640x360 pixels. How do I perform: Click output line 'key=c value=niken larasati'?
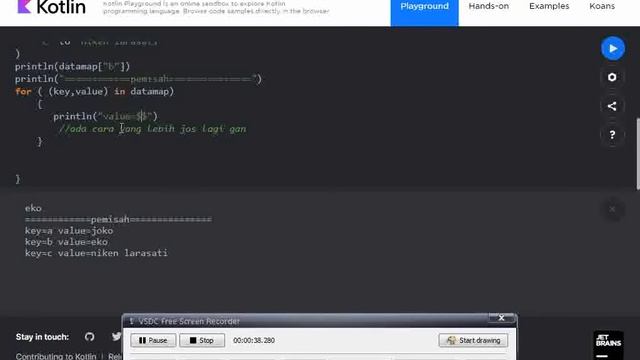pyautogui.click(x=96, y=253)
